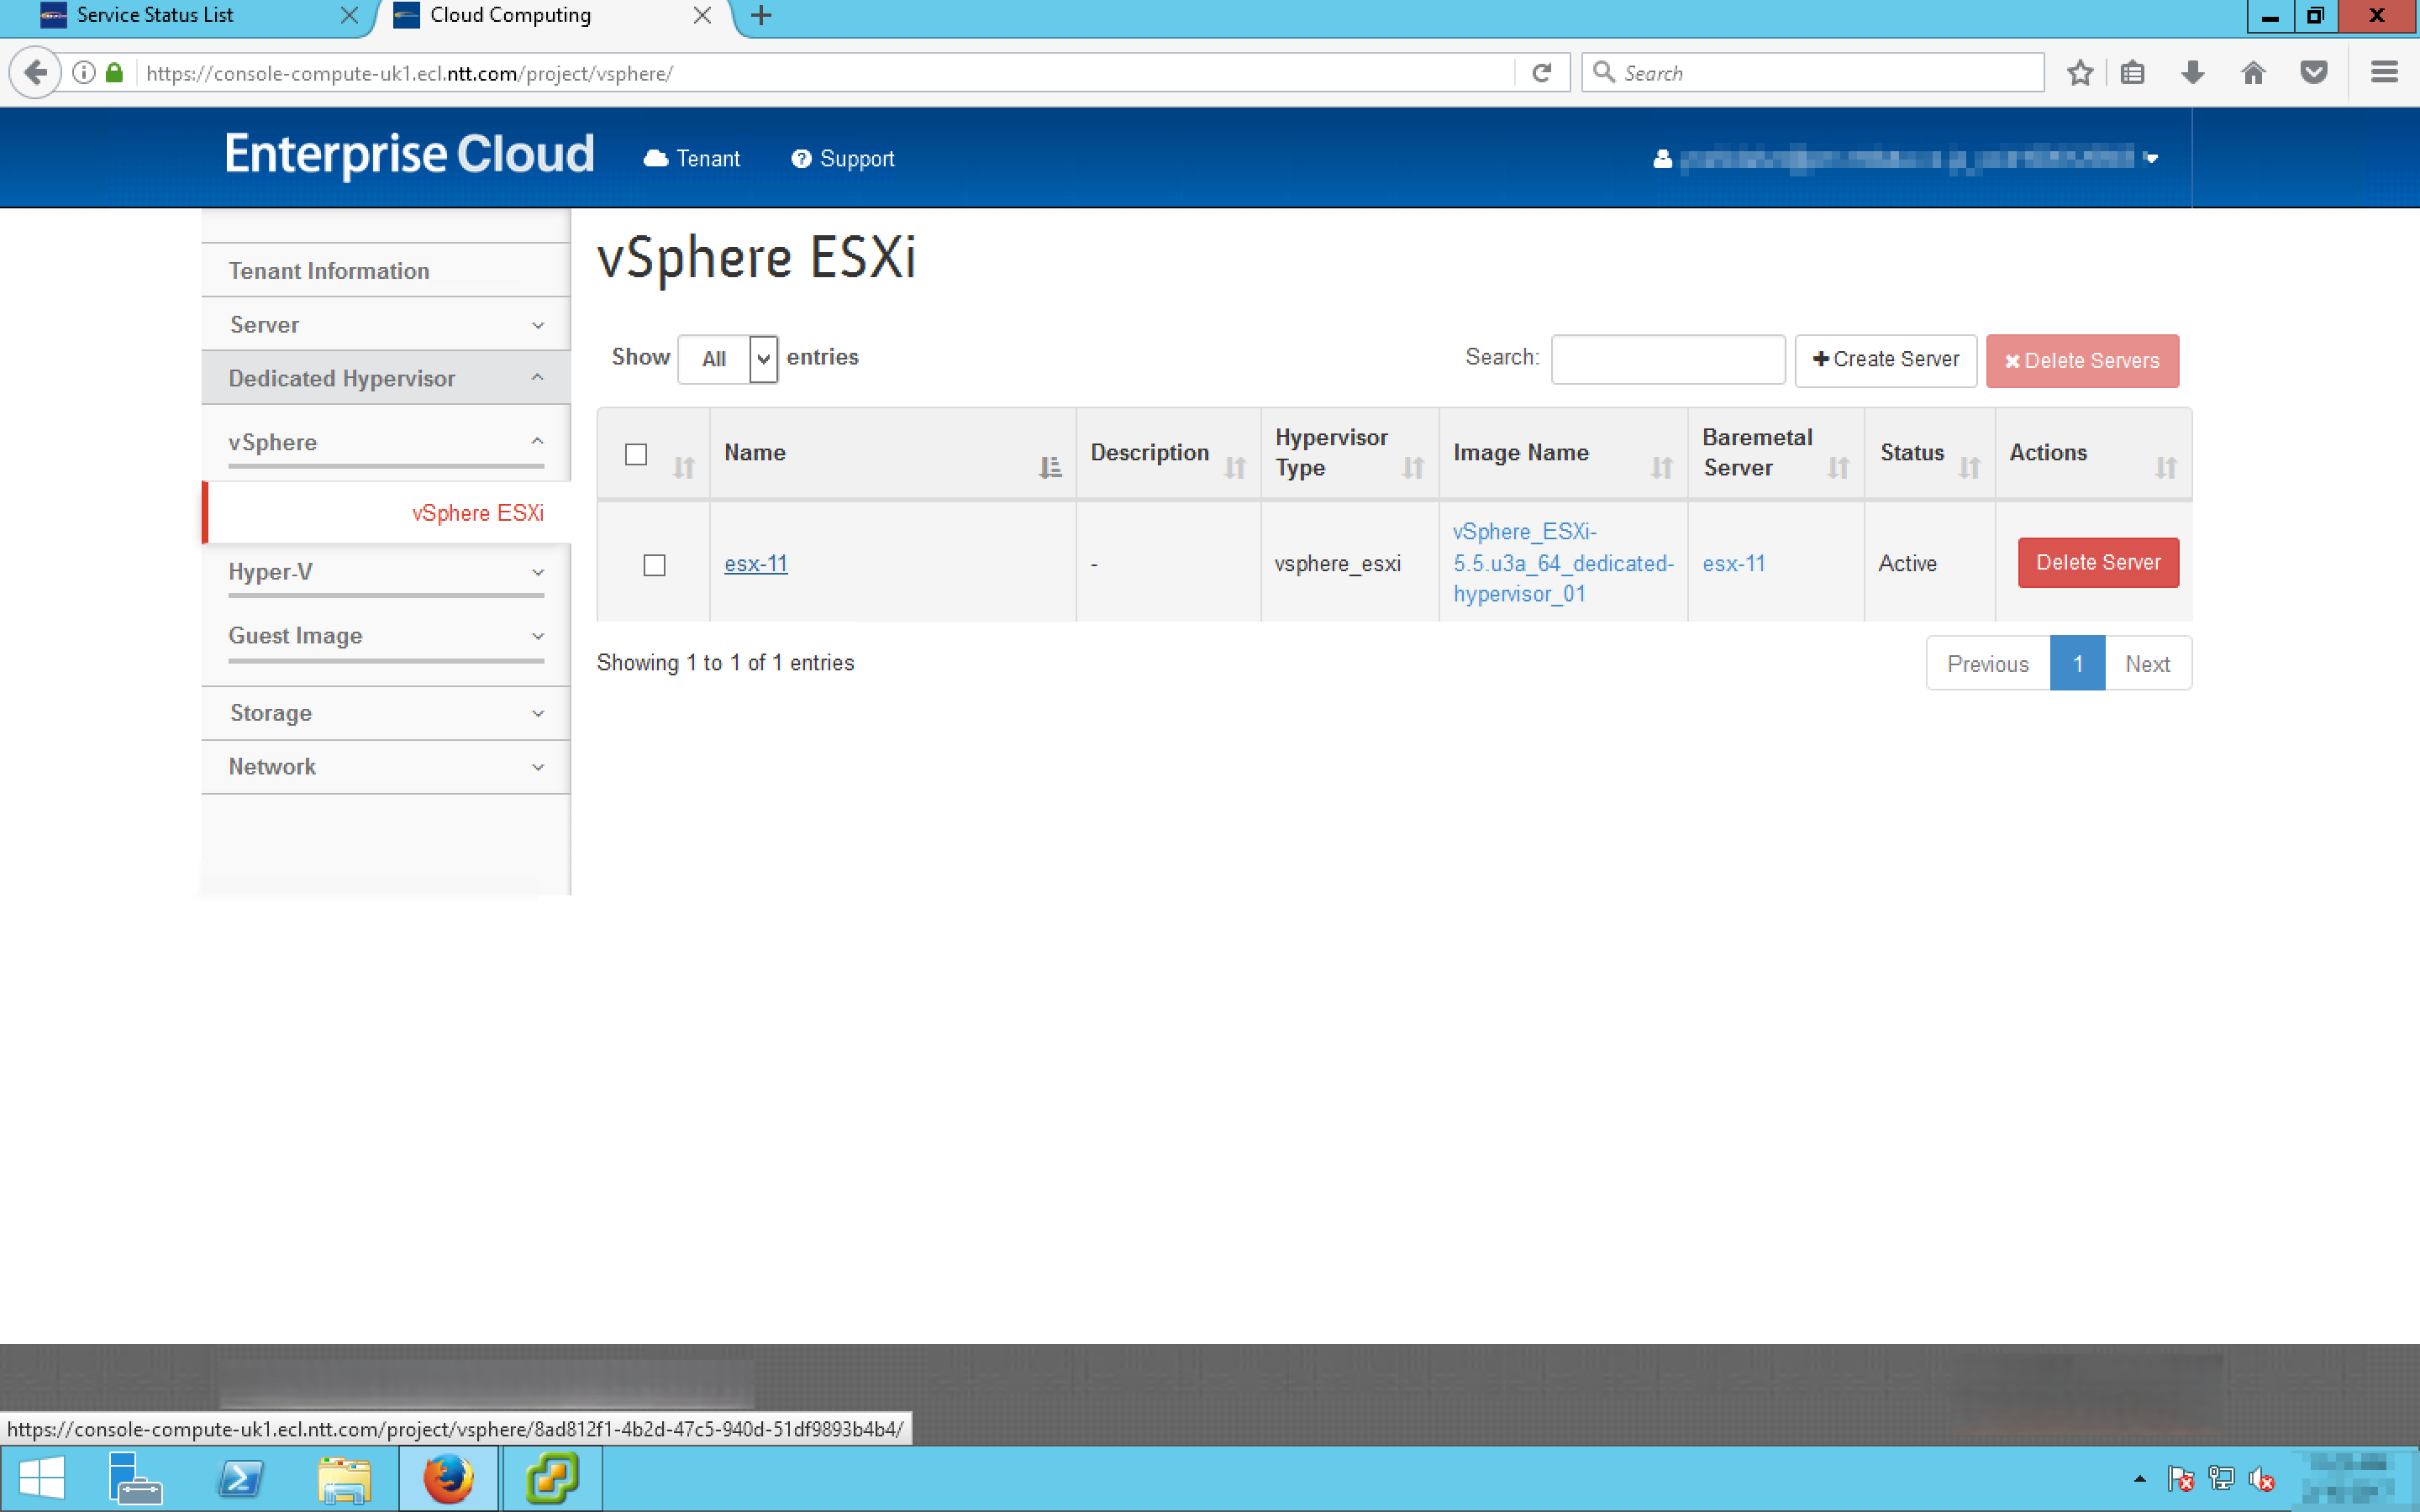Bookmark this page with star icon
This screenshot has width=2420, height=1512.
coord(2080,73)
